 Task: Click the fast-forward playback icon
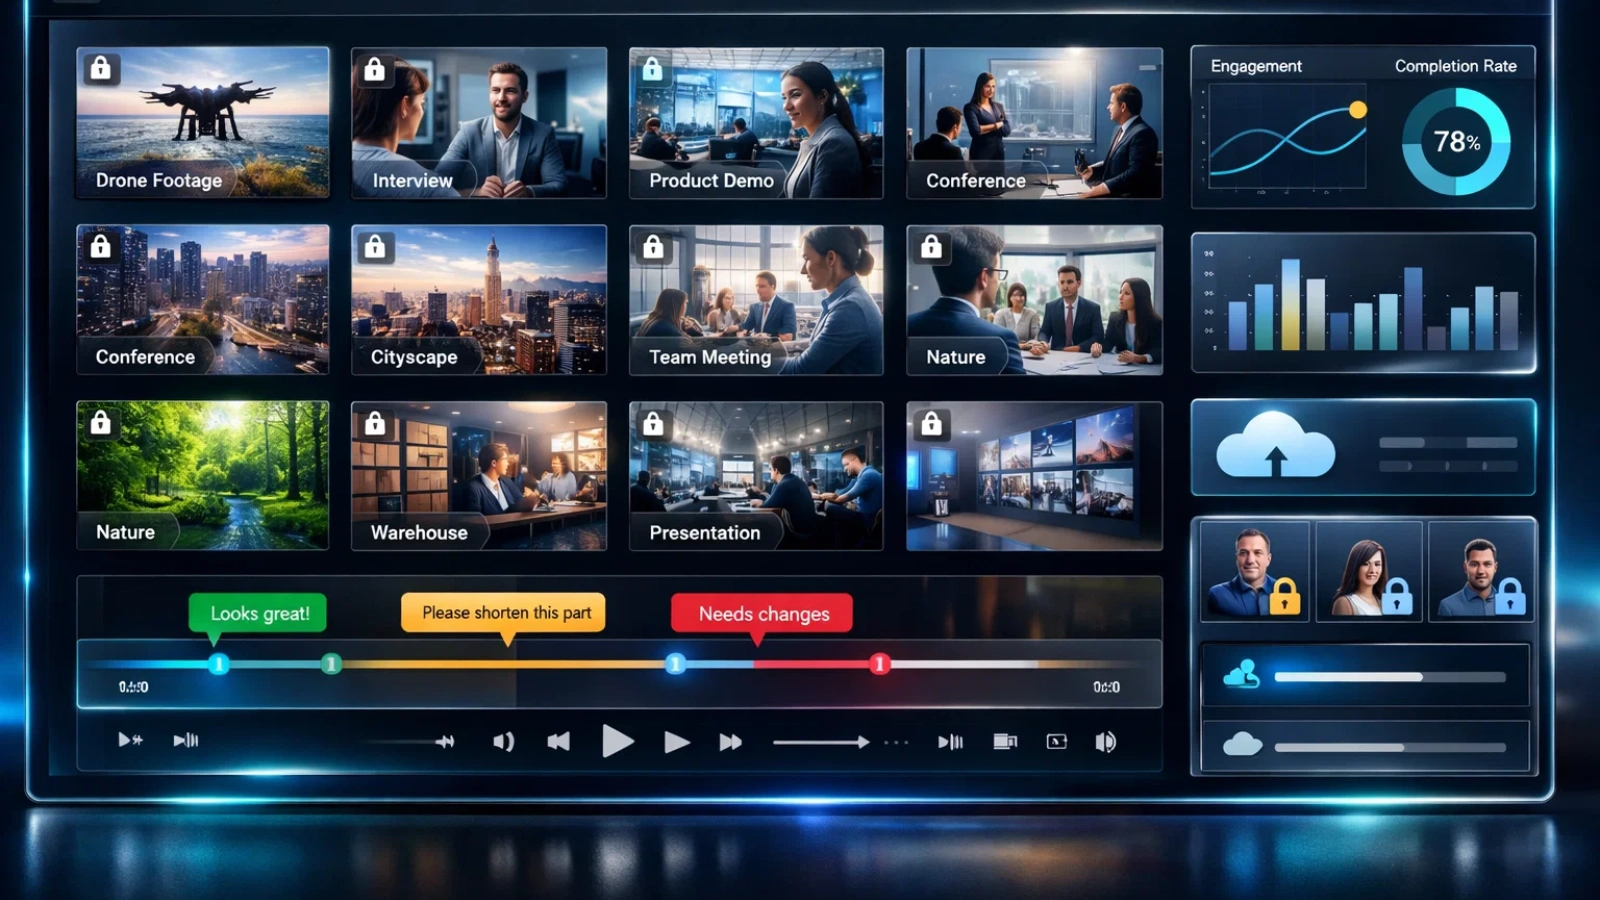pos(729,741)
